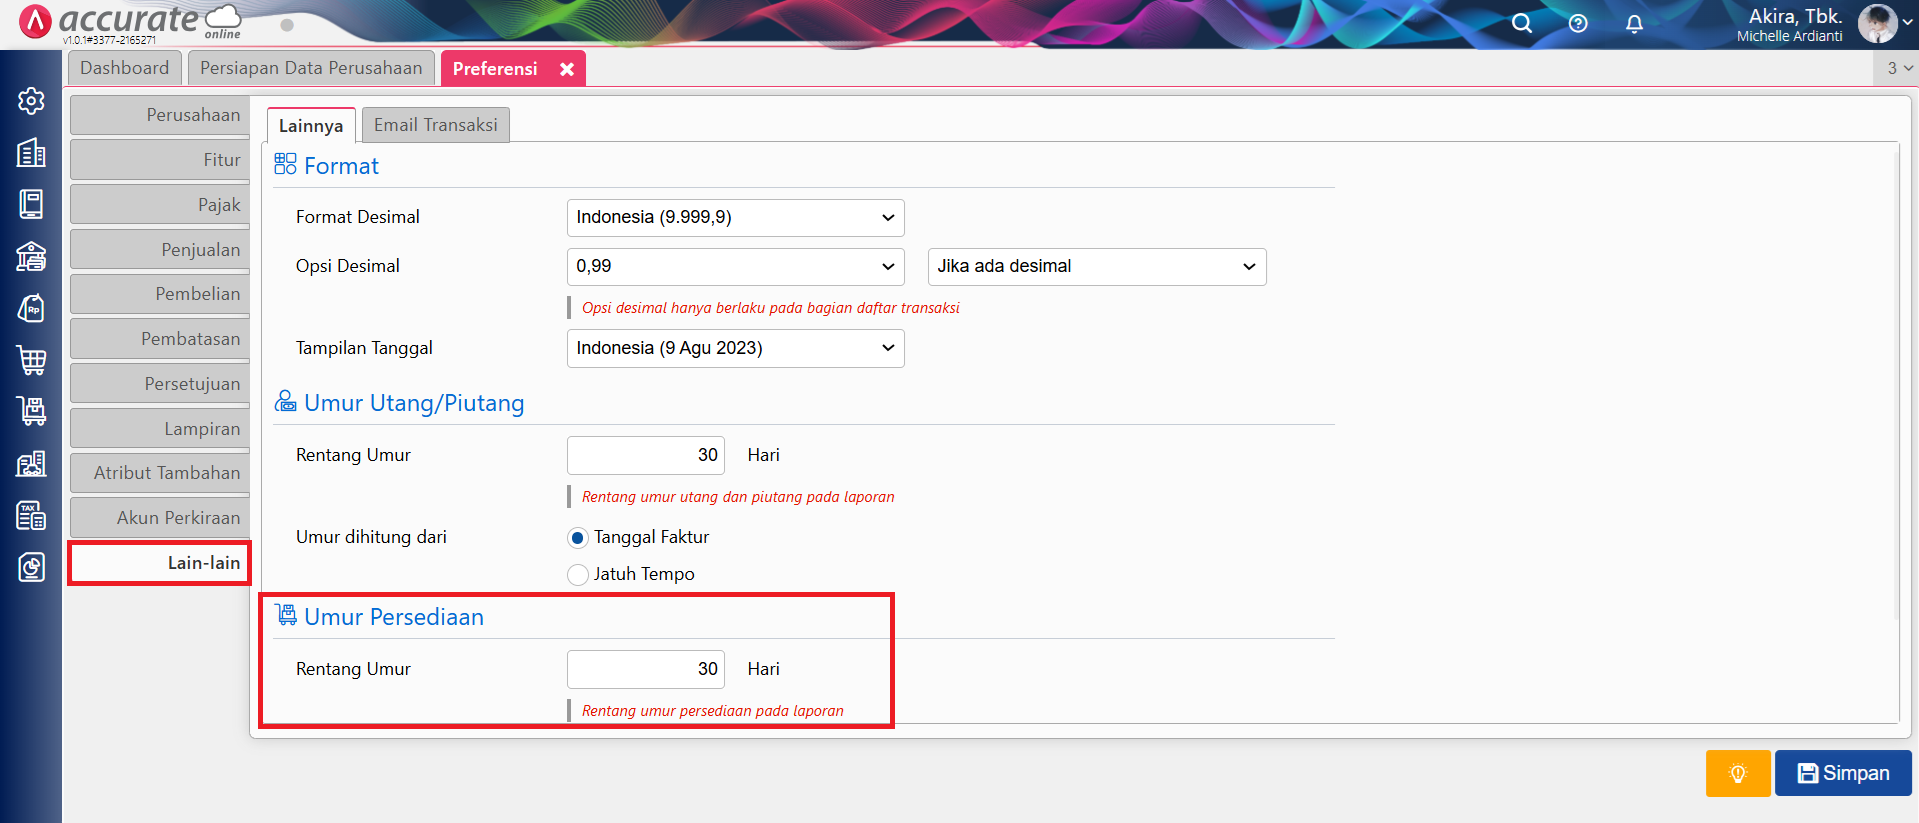Click the Umur Persediaan Rentang Umur field
This screenshot has height=823, width=1919.
click(645, 669)
